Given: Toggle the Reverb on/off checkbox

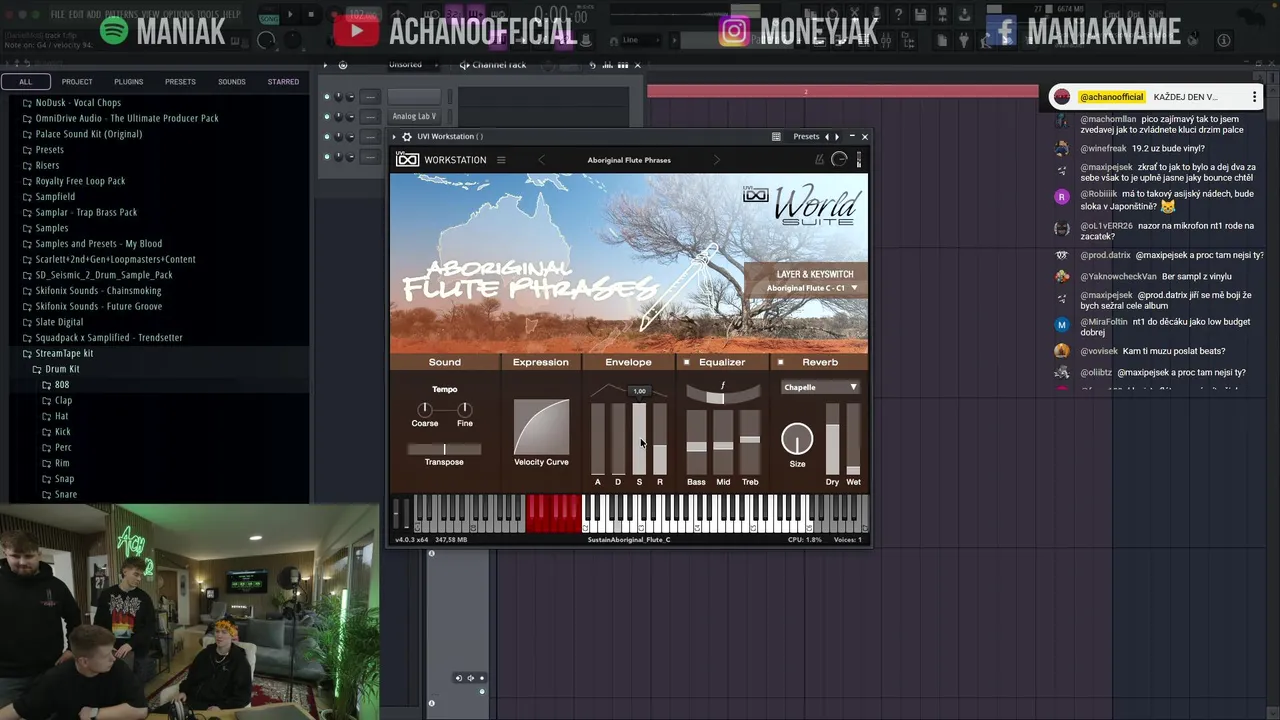Looking at the screenshot, I should click(x=780, y=362).
